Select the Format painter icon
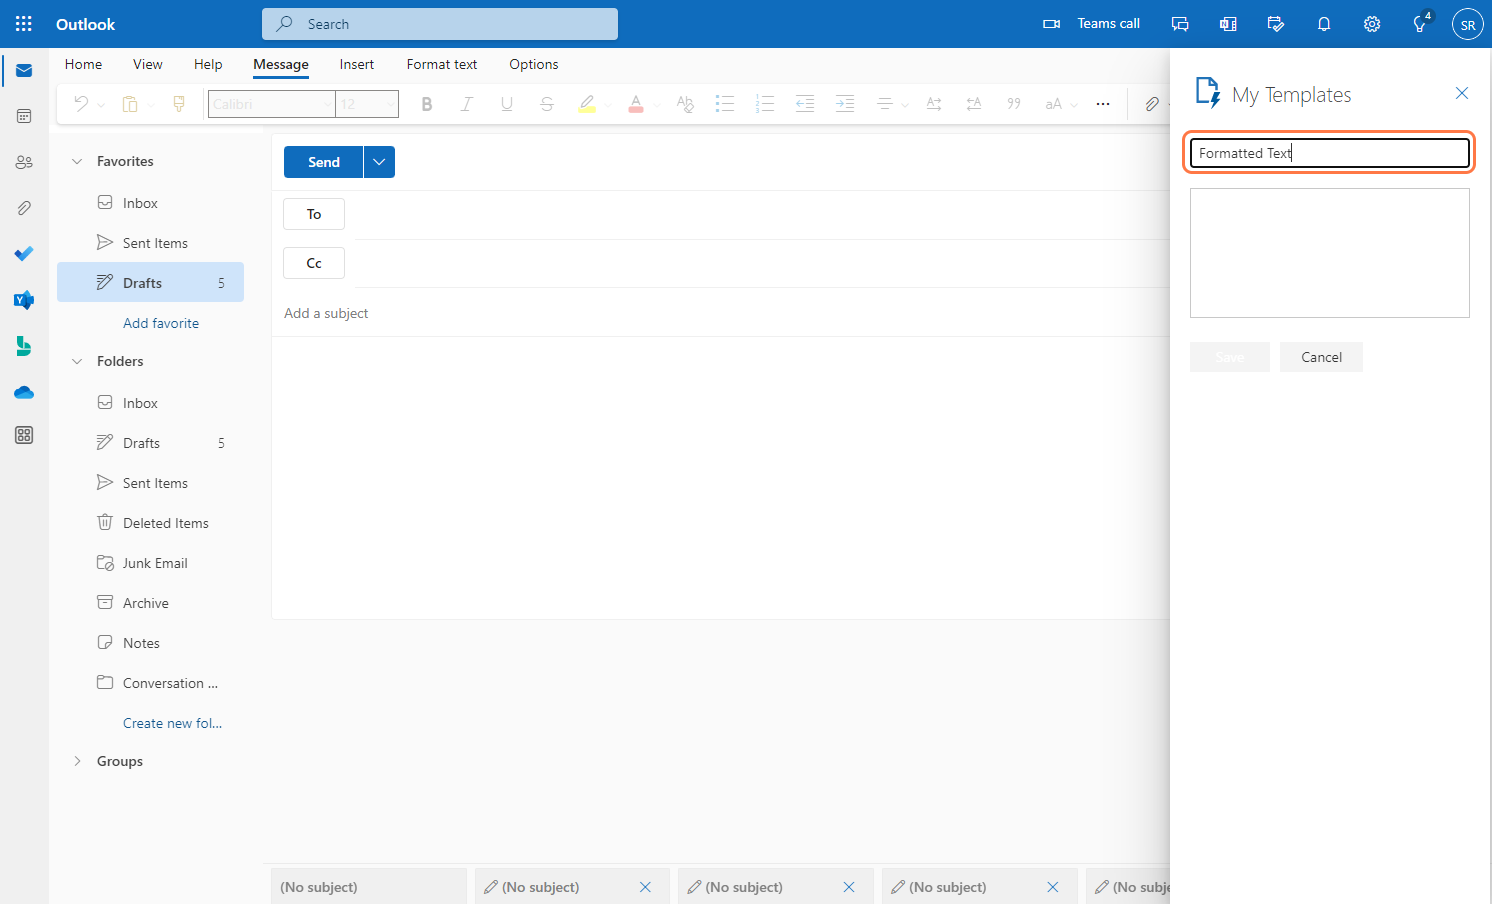This screenshot has height=904, width=1492. pyautogui.click(x=179, y=103)
